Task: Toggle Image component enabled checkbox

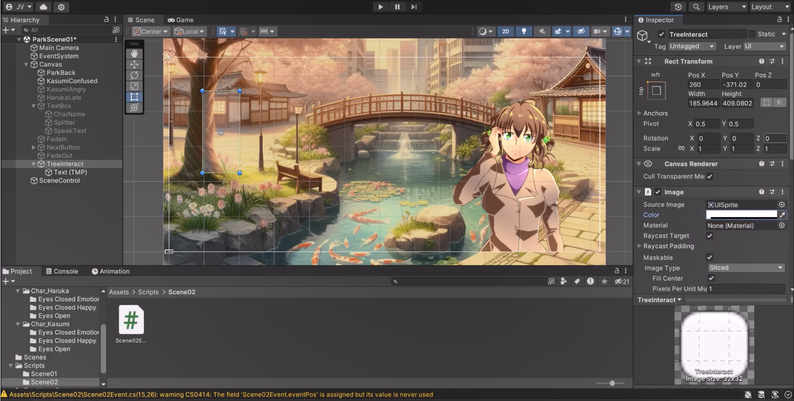Action: click(x=658, y=192)
